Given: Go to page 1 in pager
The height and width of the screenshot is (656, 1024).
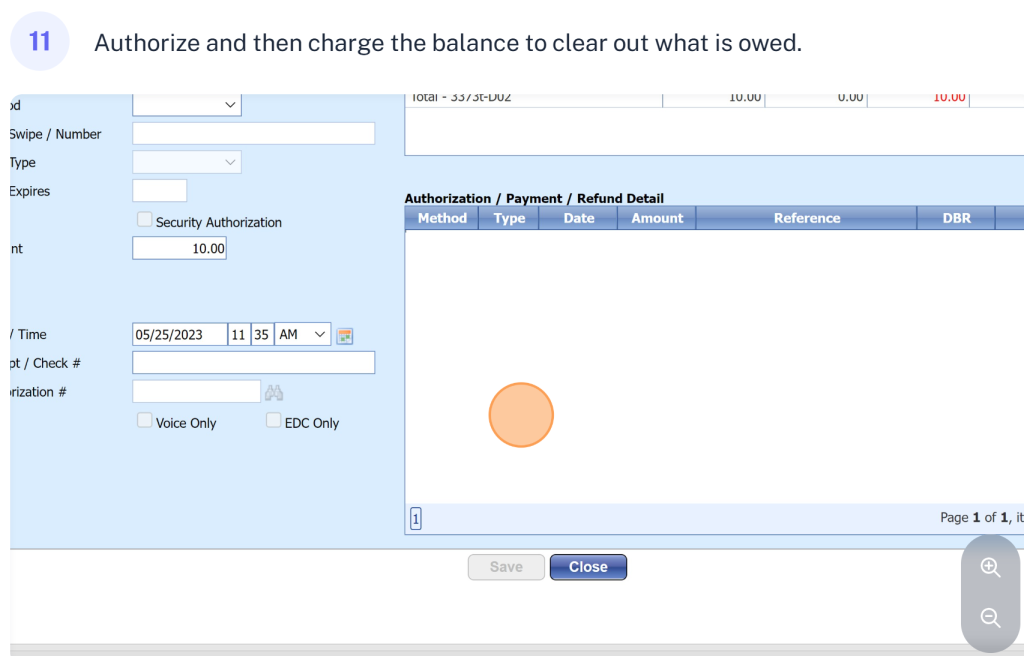Looking at the screenshot, I should pos(416,518).
